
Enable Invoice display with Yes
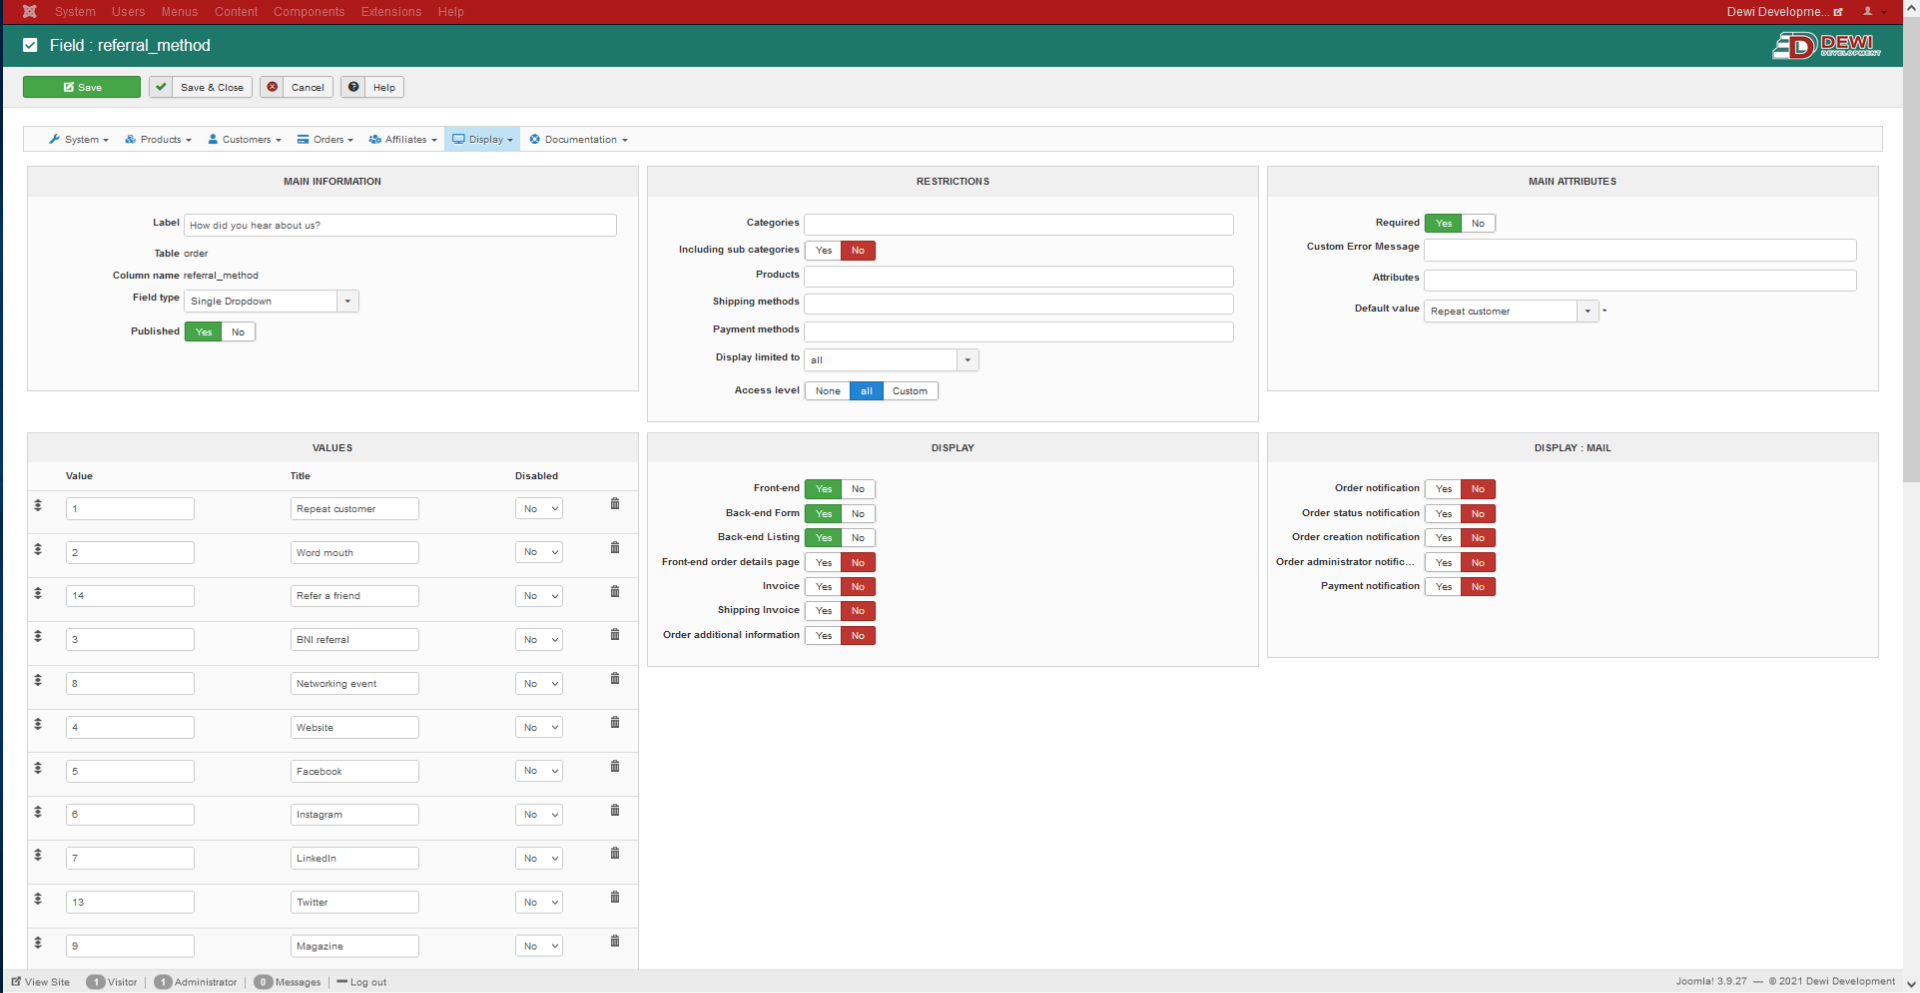point(823,587)
